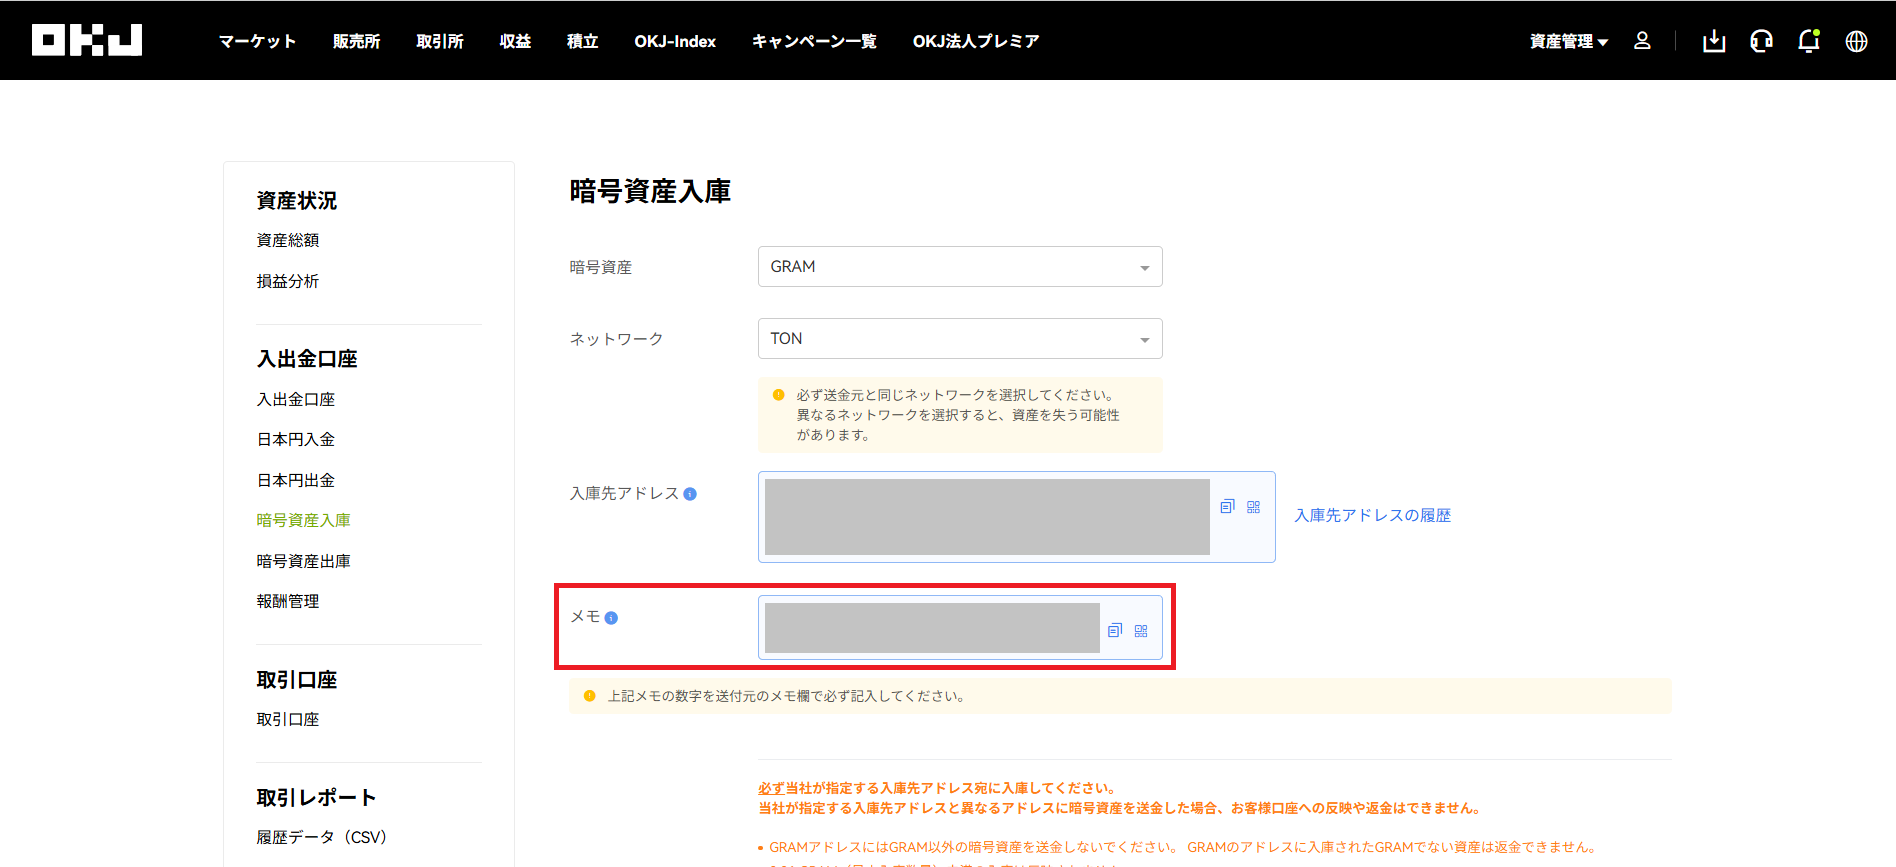Click the OKJ logo
The width and height of the screenshot is (1896, 867).
pyautogui.click(x=87, y=40)
